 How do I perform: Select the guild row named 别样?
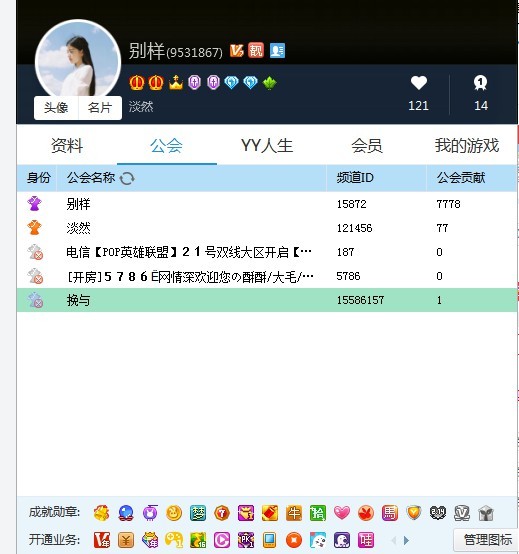267,204
